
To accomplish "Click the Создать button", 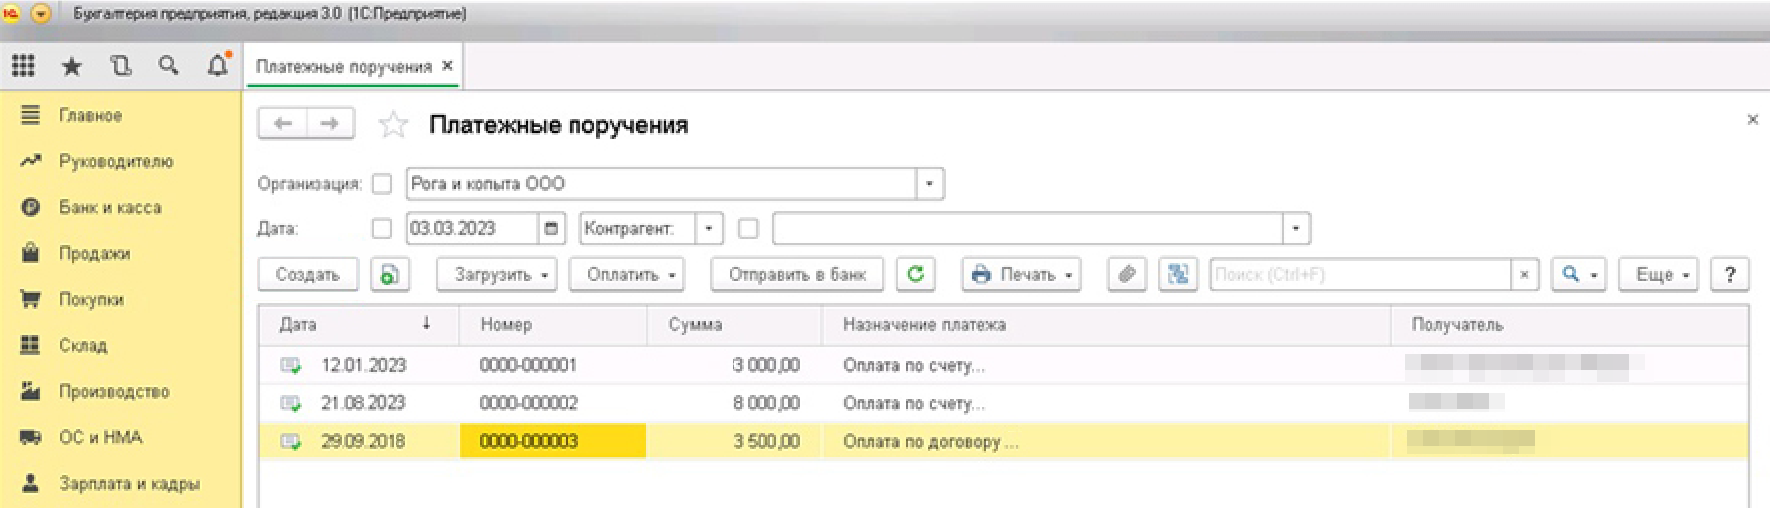I will [308, 274].
